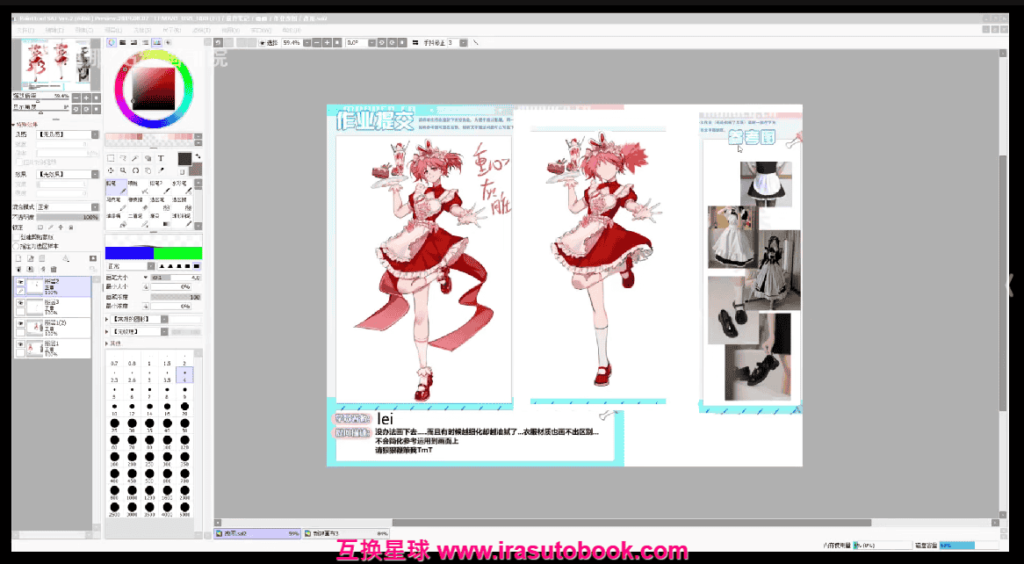
Task: Select brush size 10 preset
Action: click(114, 408)
